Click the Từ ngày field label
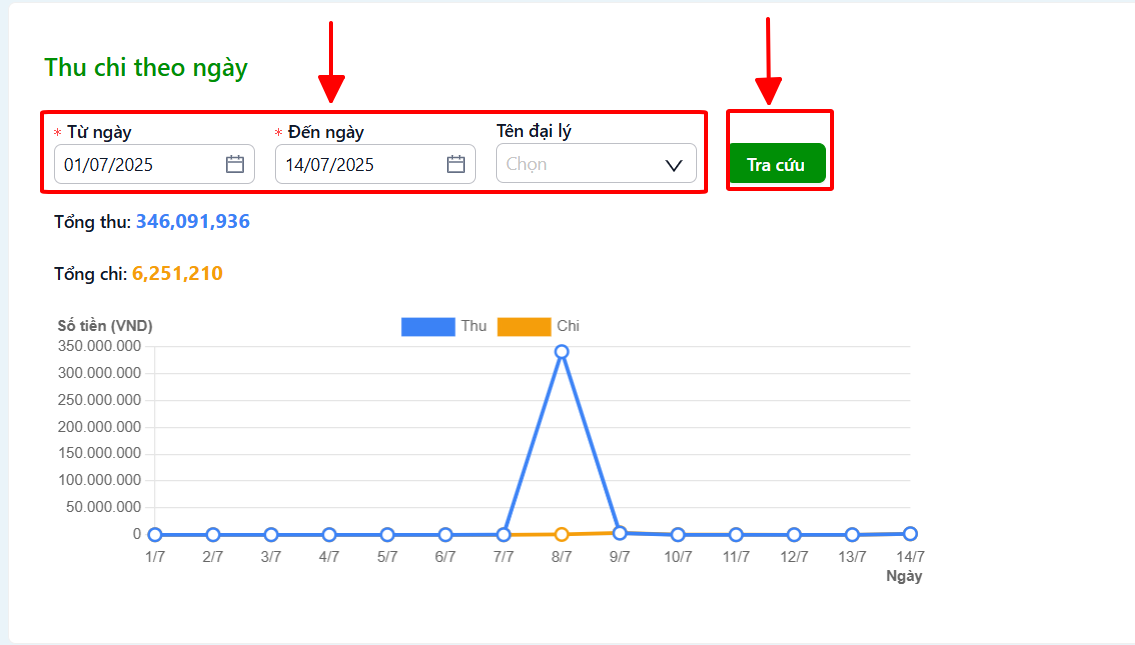 (99, 132)
